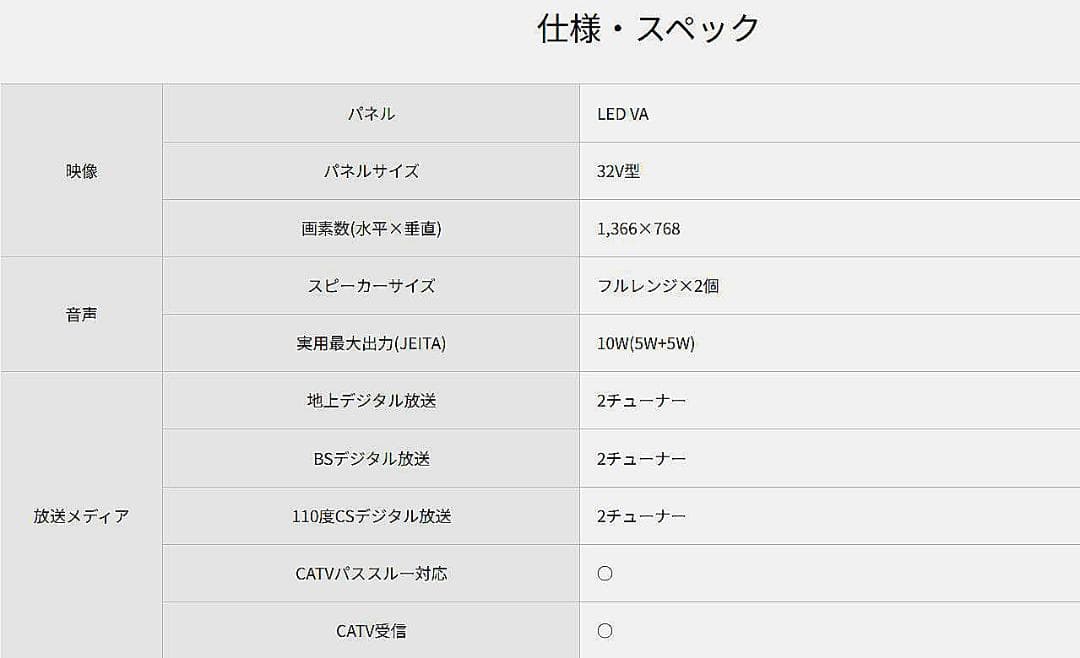Click the BSデジタル放送 label
1080x658 pixels.
[371, 459]
